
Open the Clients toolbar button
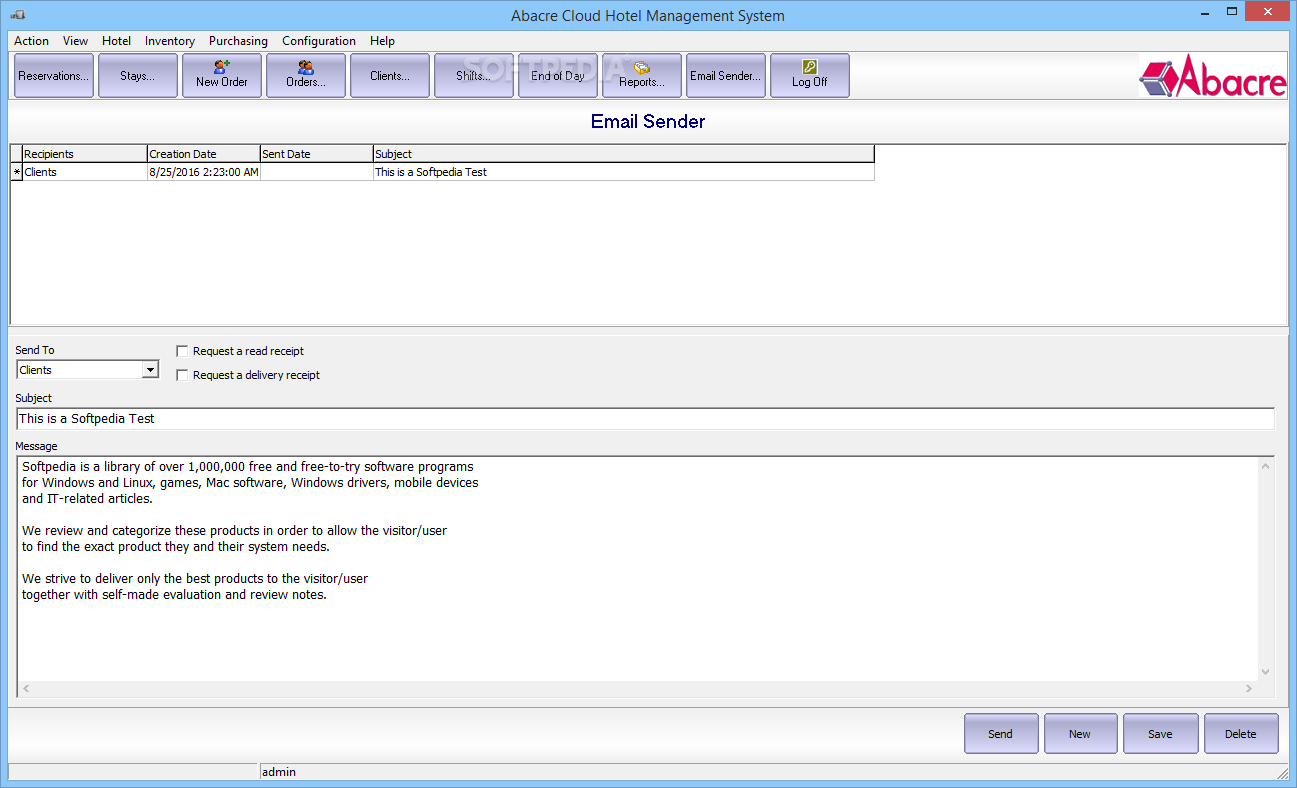coord(389,76)
